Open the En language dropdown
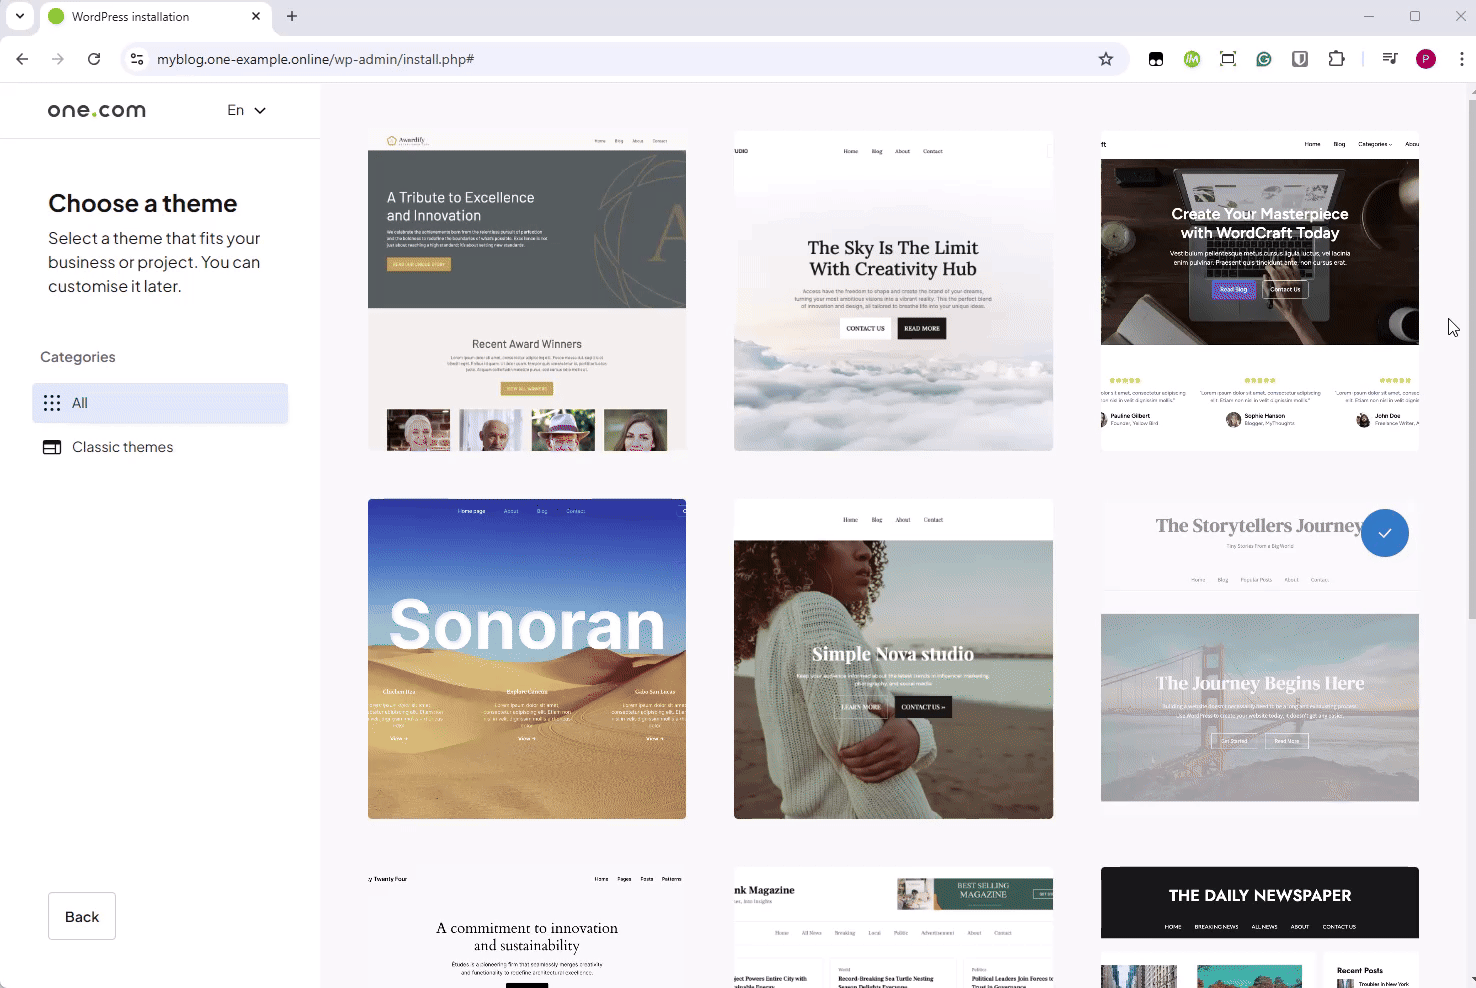Image resolution: width=1476 pixels, height=988 pixels. (245, 110)
